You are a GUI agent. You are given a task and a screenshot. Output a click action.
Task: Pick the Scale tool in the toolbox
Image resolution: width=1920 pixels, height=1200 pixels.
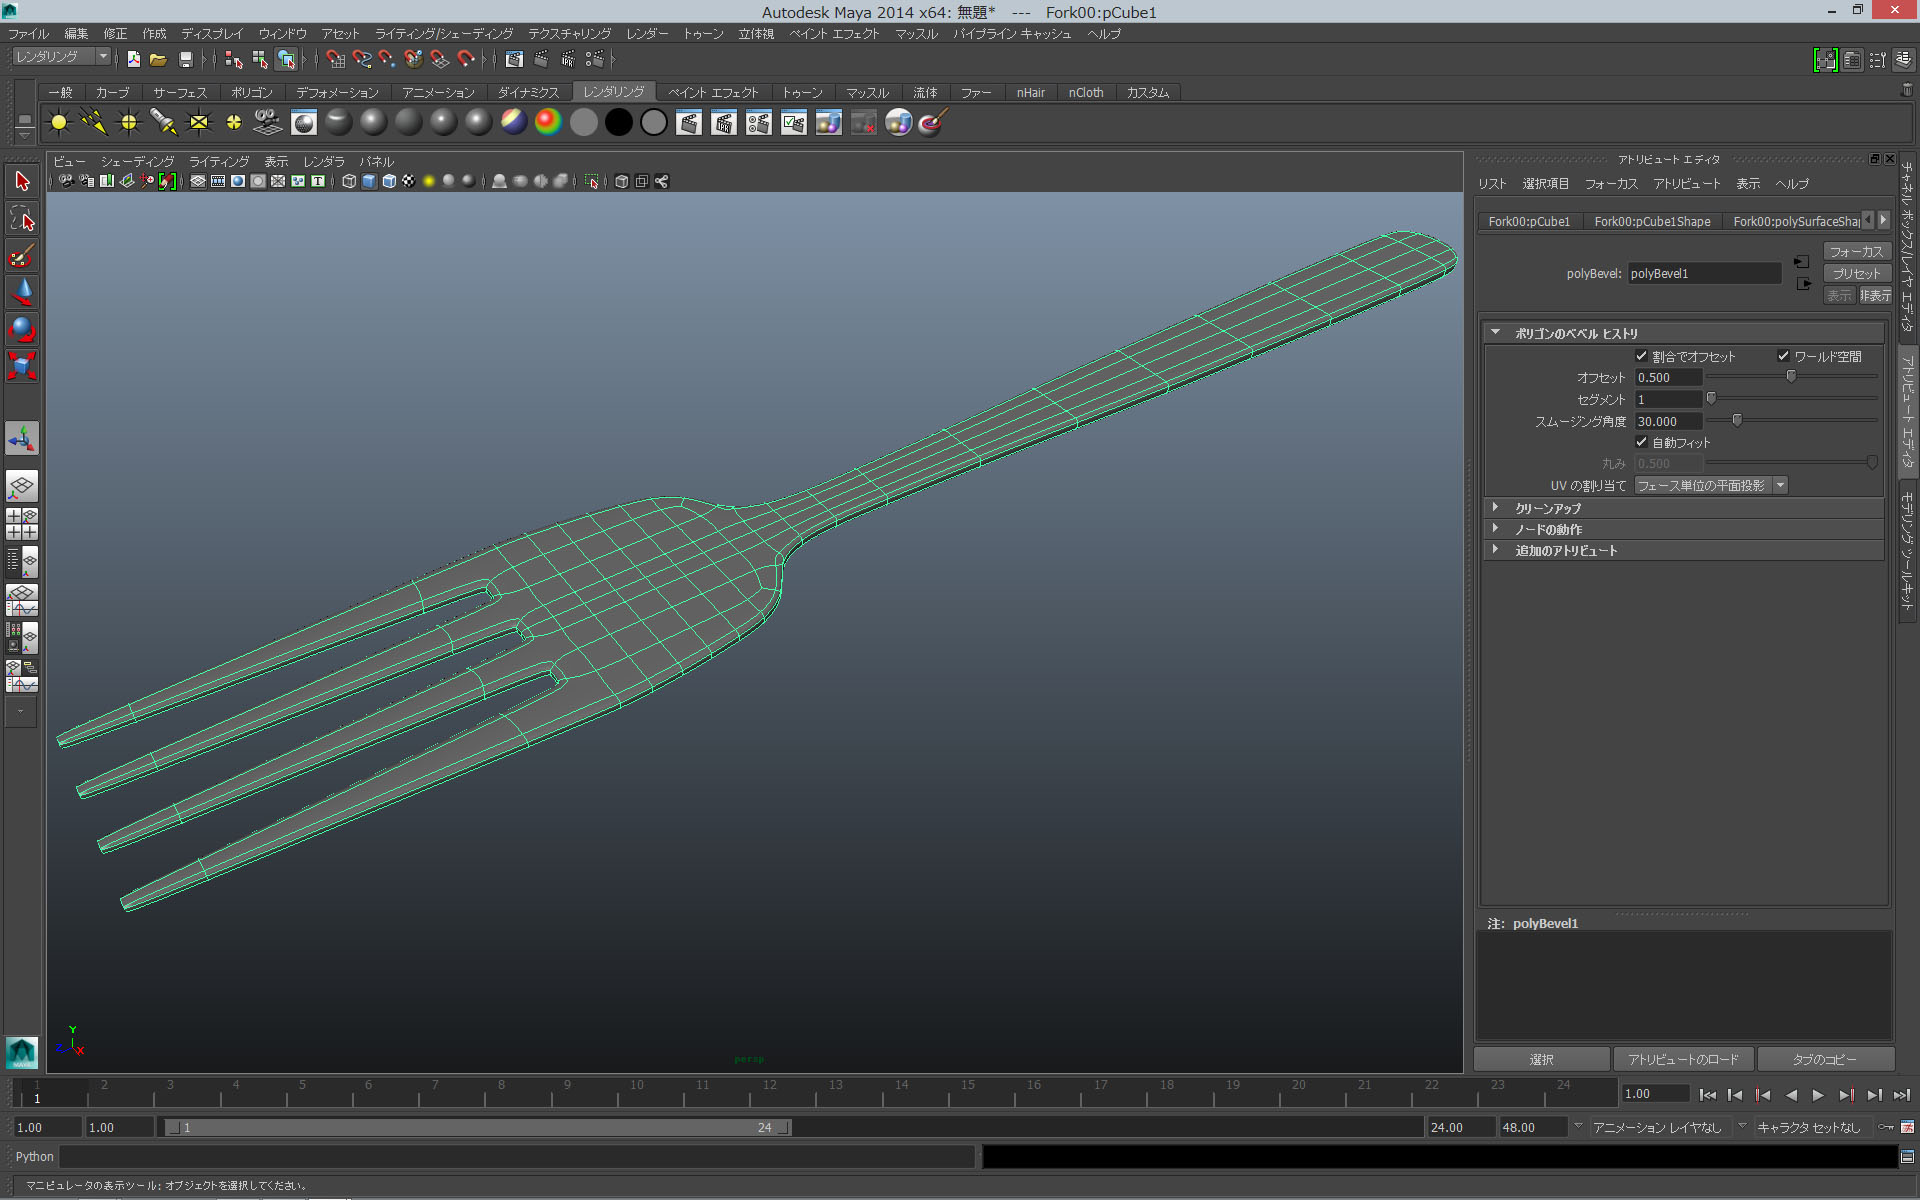(22, 366)
